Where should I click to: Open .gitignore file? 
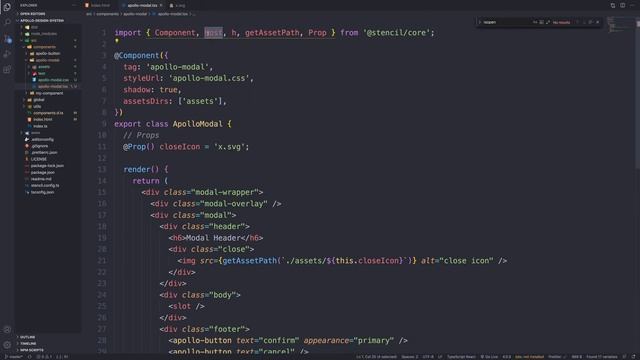pyautogui.click(x=40, y=146)
